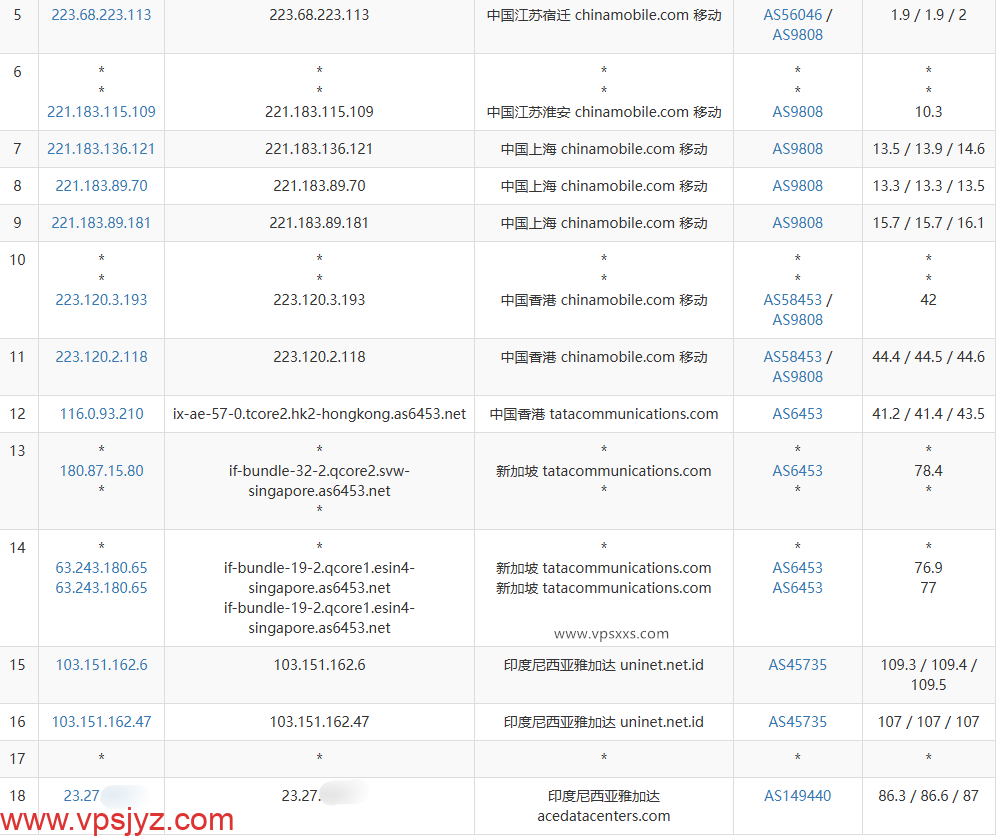Select latency value 78.4 in hop 13

pos(928,471)
